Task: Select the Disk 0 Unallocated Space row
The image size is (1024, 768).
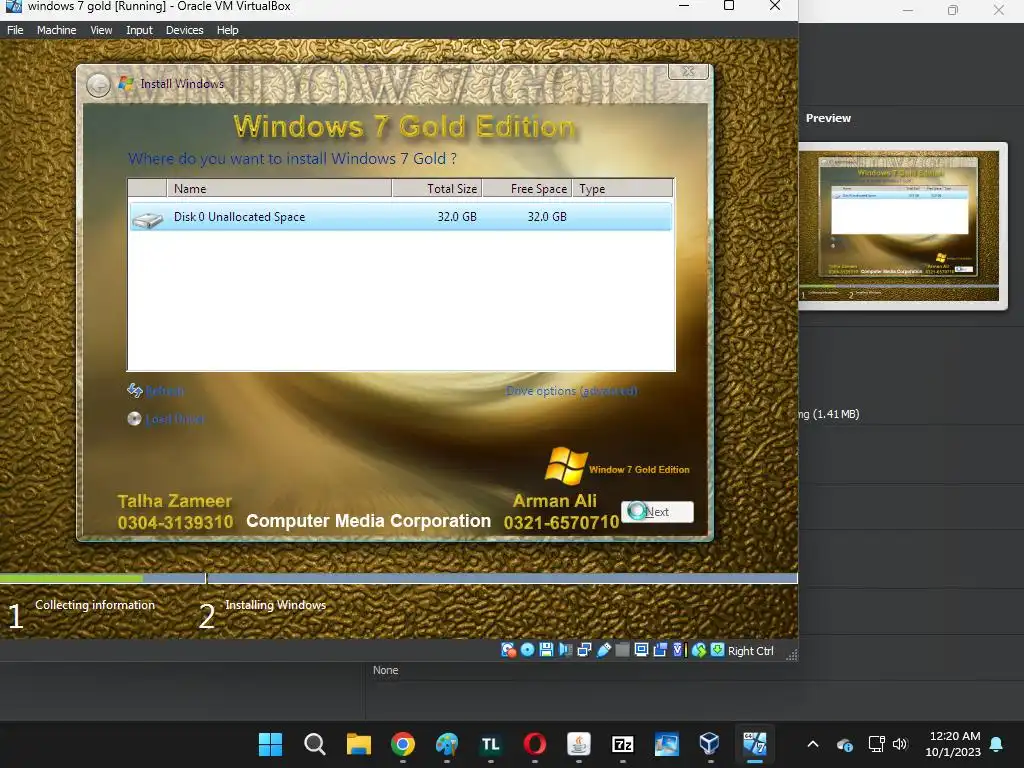Action: coord(400,217)
